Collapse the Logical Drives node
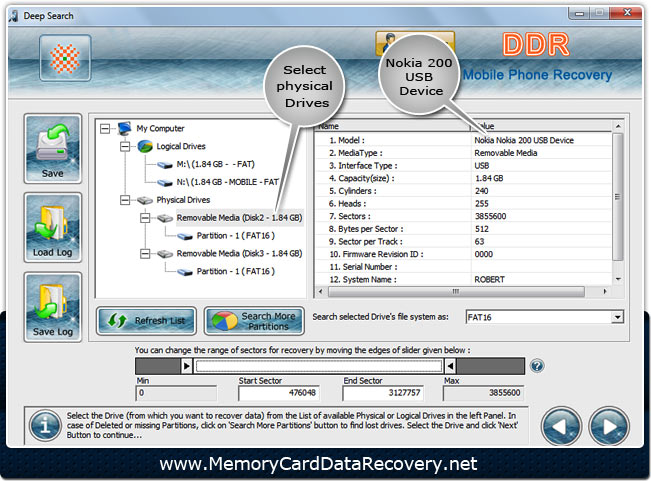Viewport: 651px width, 481px height. pyautogui.click(x=125, y=146)
